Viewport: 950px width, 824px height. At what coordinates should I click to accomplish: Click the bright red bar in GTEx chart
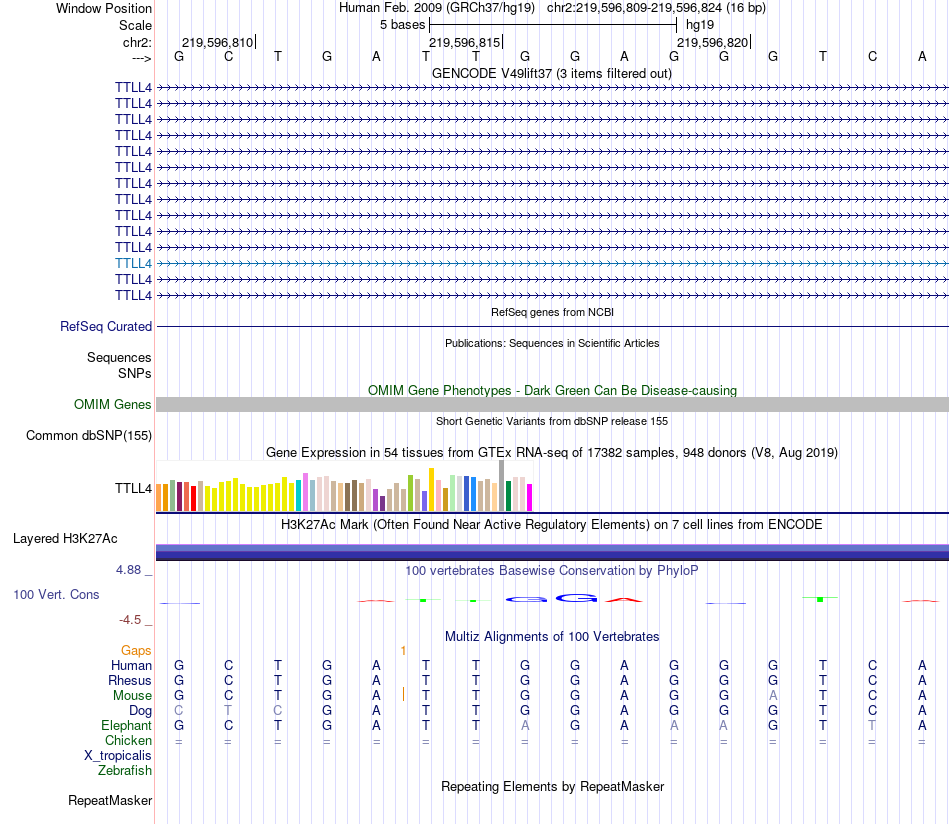click(193, 499)
